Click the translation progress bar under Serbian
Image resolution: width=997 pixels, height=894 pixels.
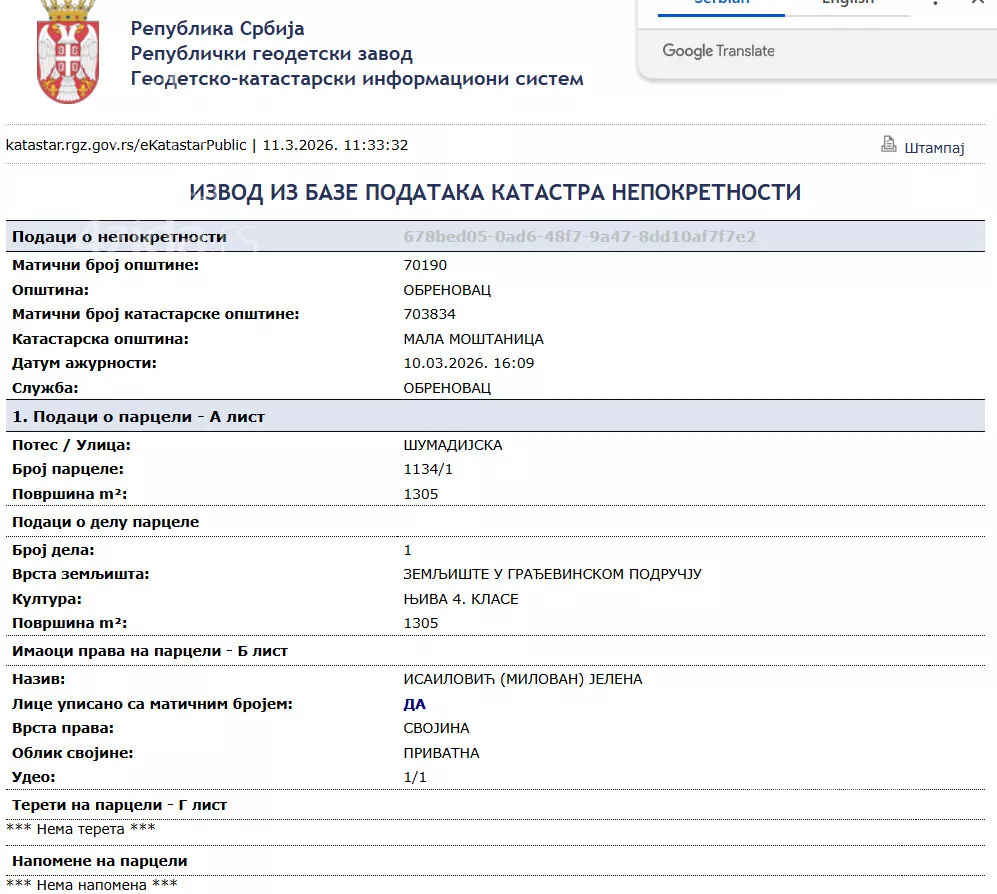722,16
